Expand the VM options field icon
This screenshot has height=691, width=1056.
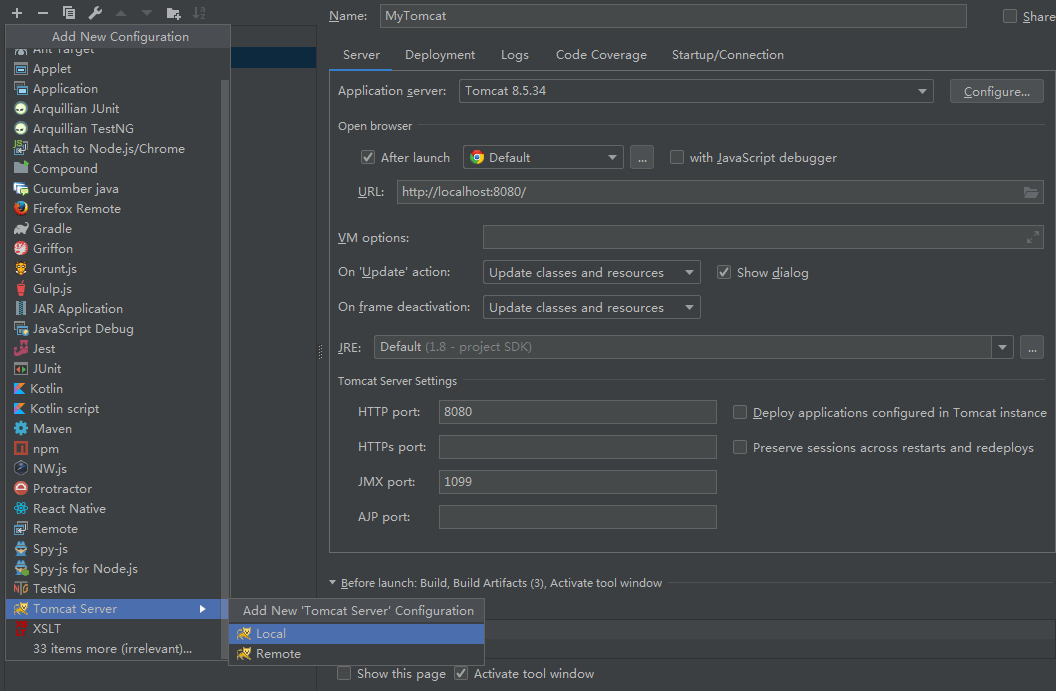pos(1032,238)
